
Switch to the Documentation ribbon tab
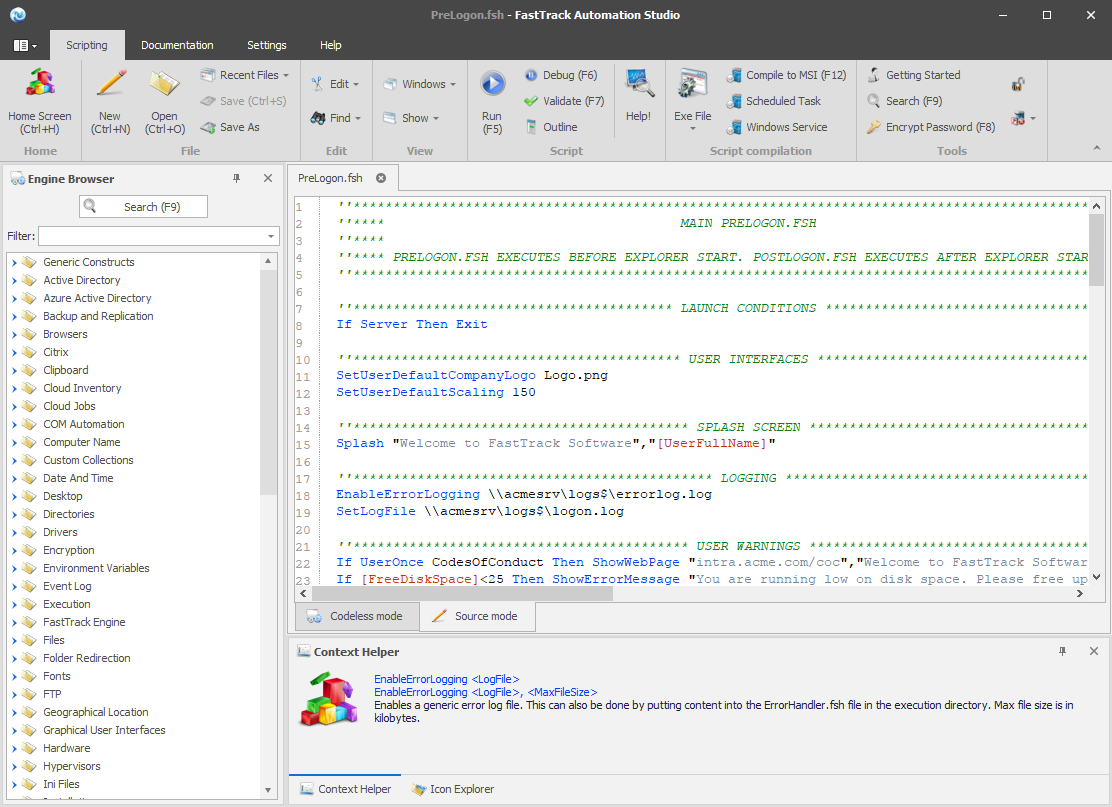pos(177,45)
